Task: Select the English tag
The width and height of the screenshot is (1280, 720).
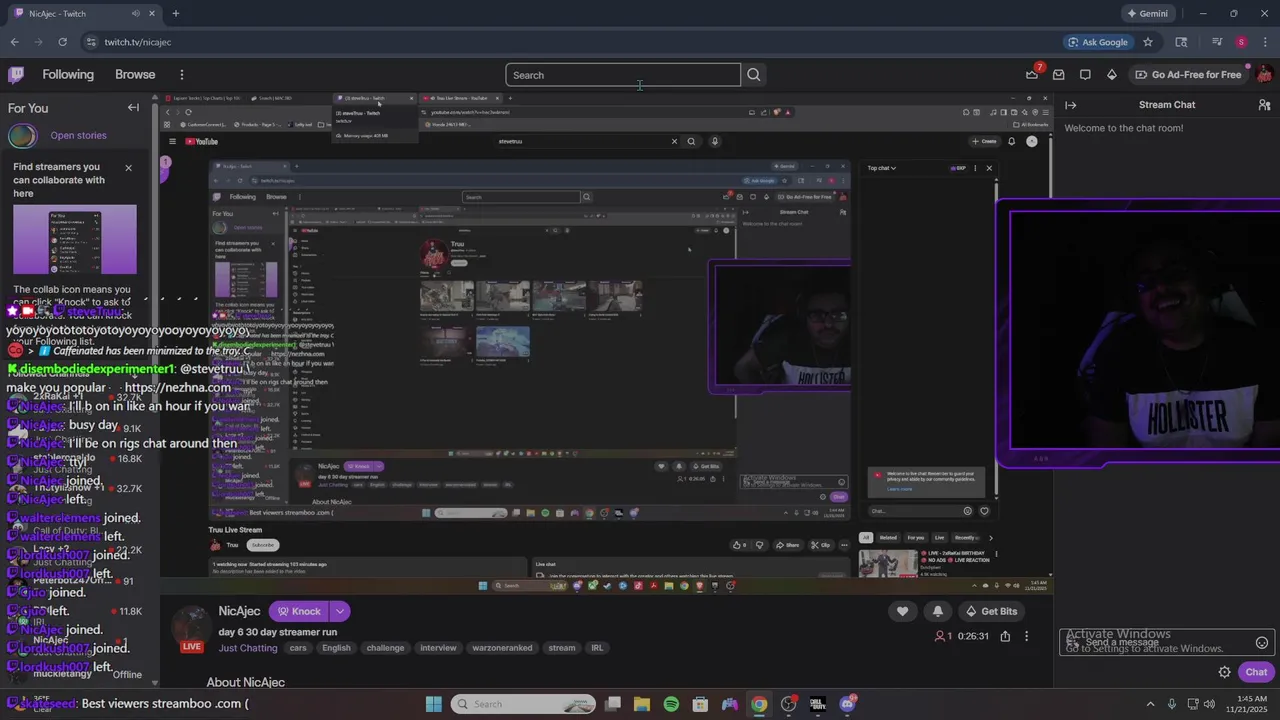Action: pyautogui.click(x=336, y=648)
